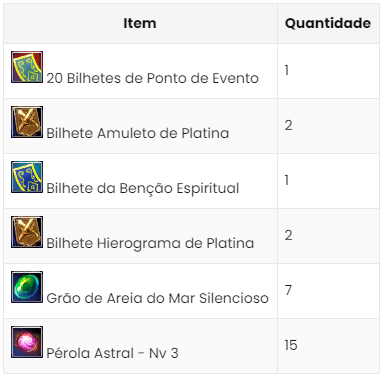Click the Bilhete da Benção Espiritual icon

click(27, 177)
